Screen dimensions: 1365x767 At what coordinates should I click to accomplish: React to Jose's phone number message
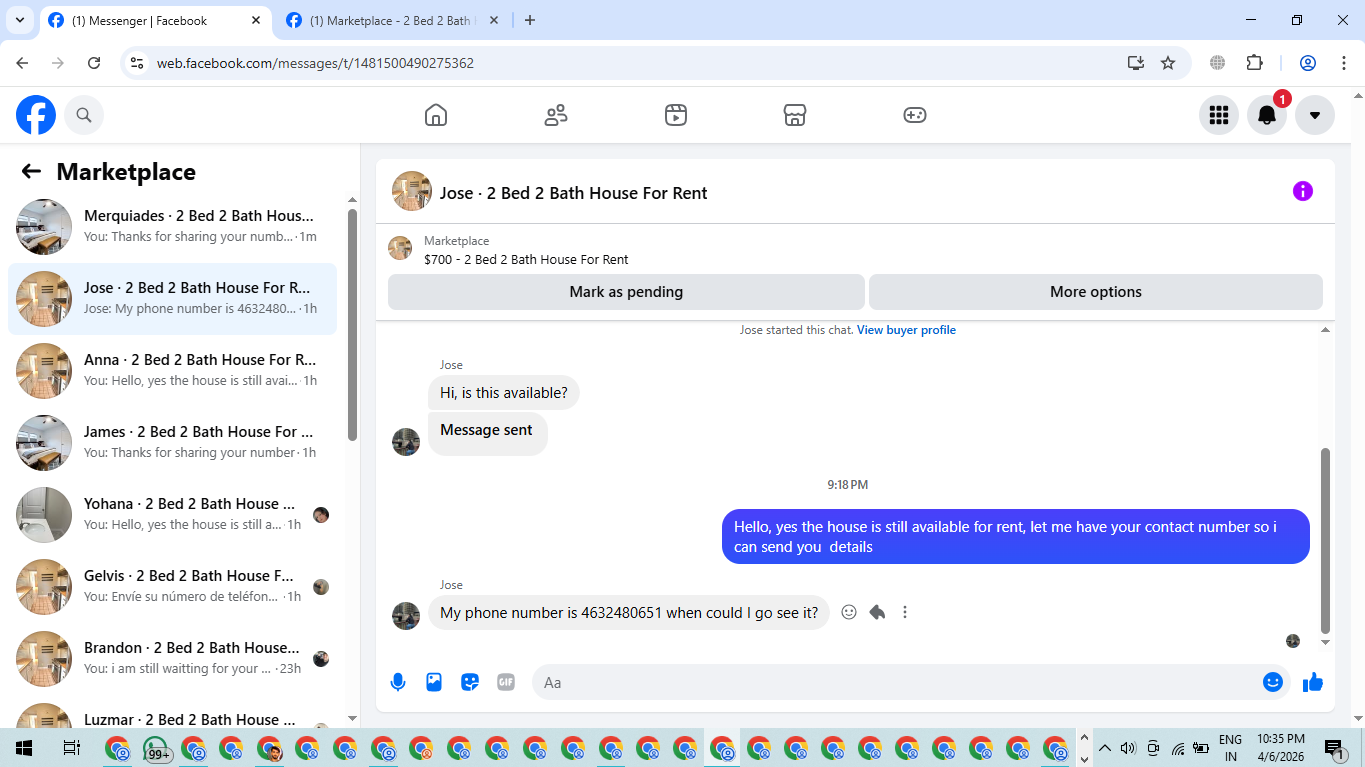(849, 612)
